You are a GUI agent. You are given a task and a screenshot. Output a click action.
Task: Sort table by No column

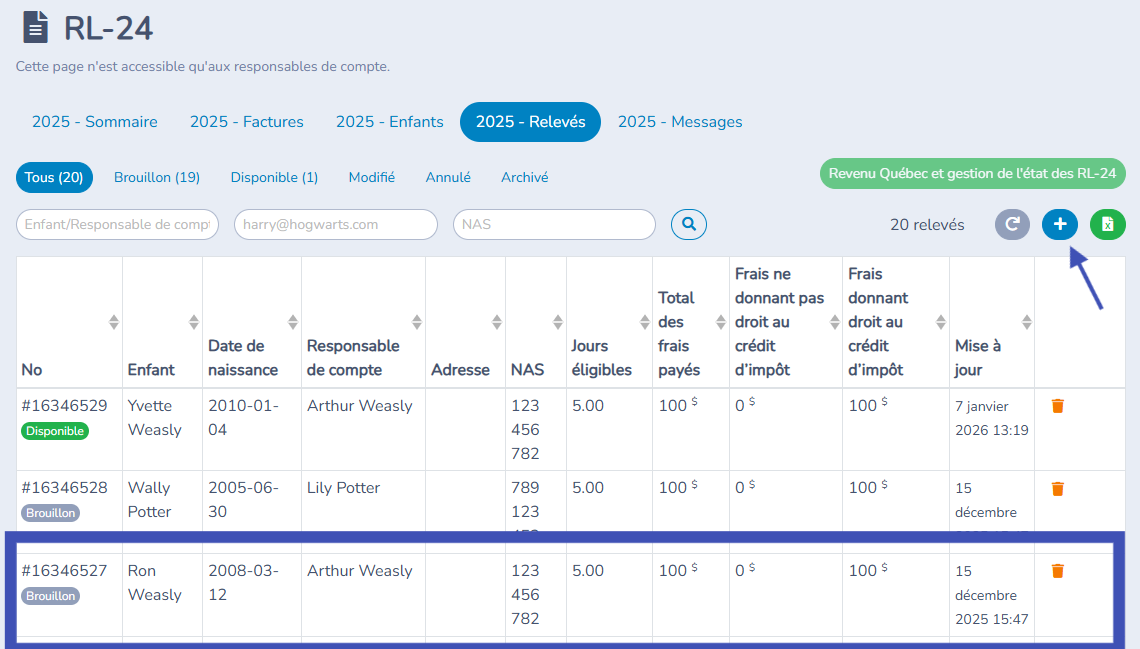tap(114, 322)
